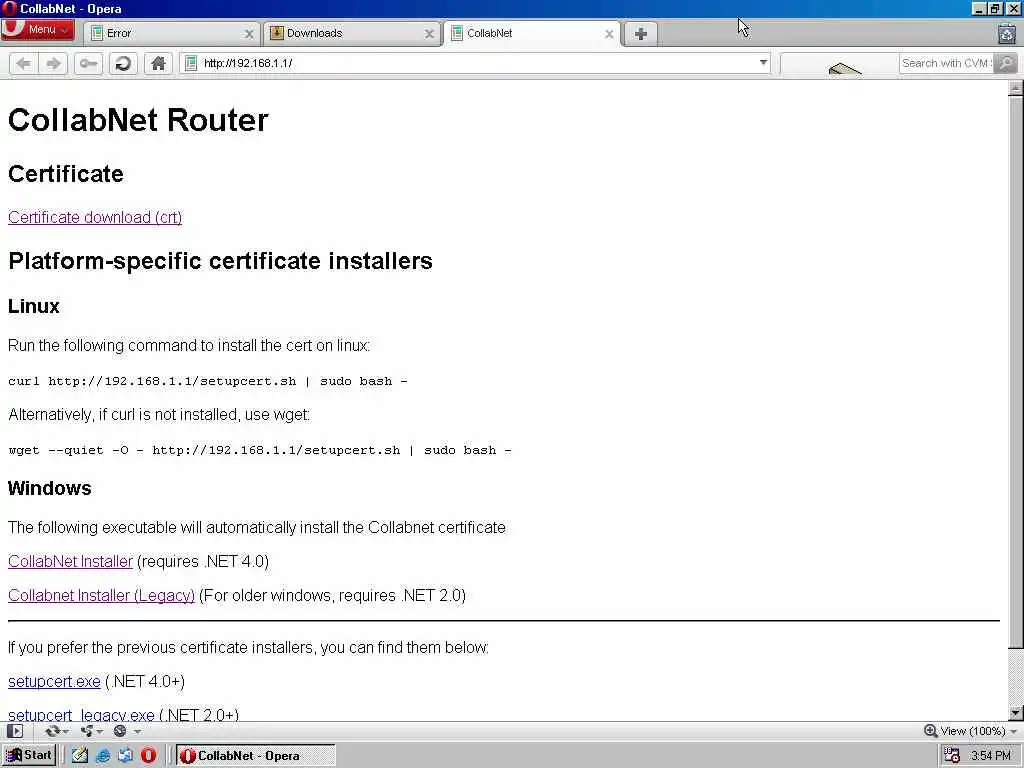Click the curl setupcert.sh command text
Screen dimensions: 1024x768
(x=208, y=381)
